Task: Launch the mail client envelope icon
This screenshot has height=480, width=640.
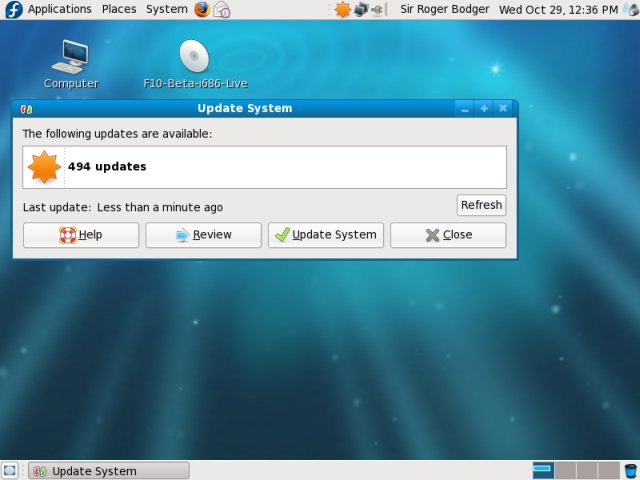Action: tap(222, 9)
